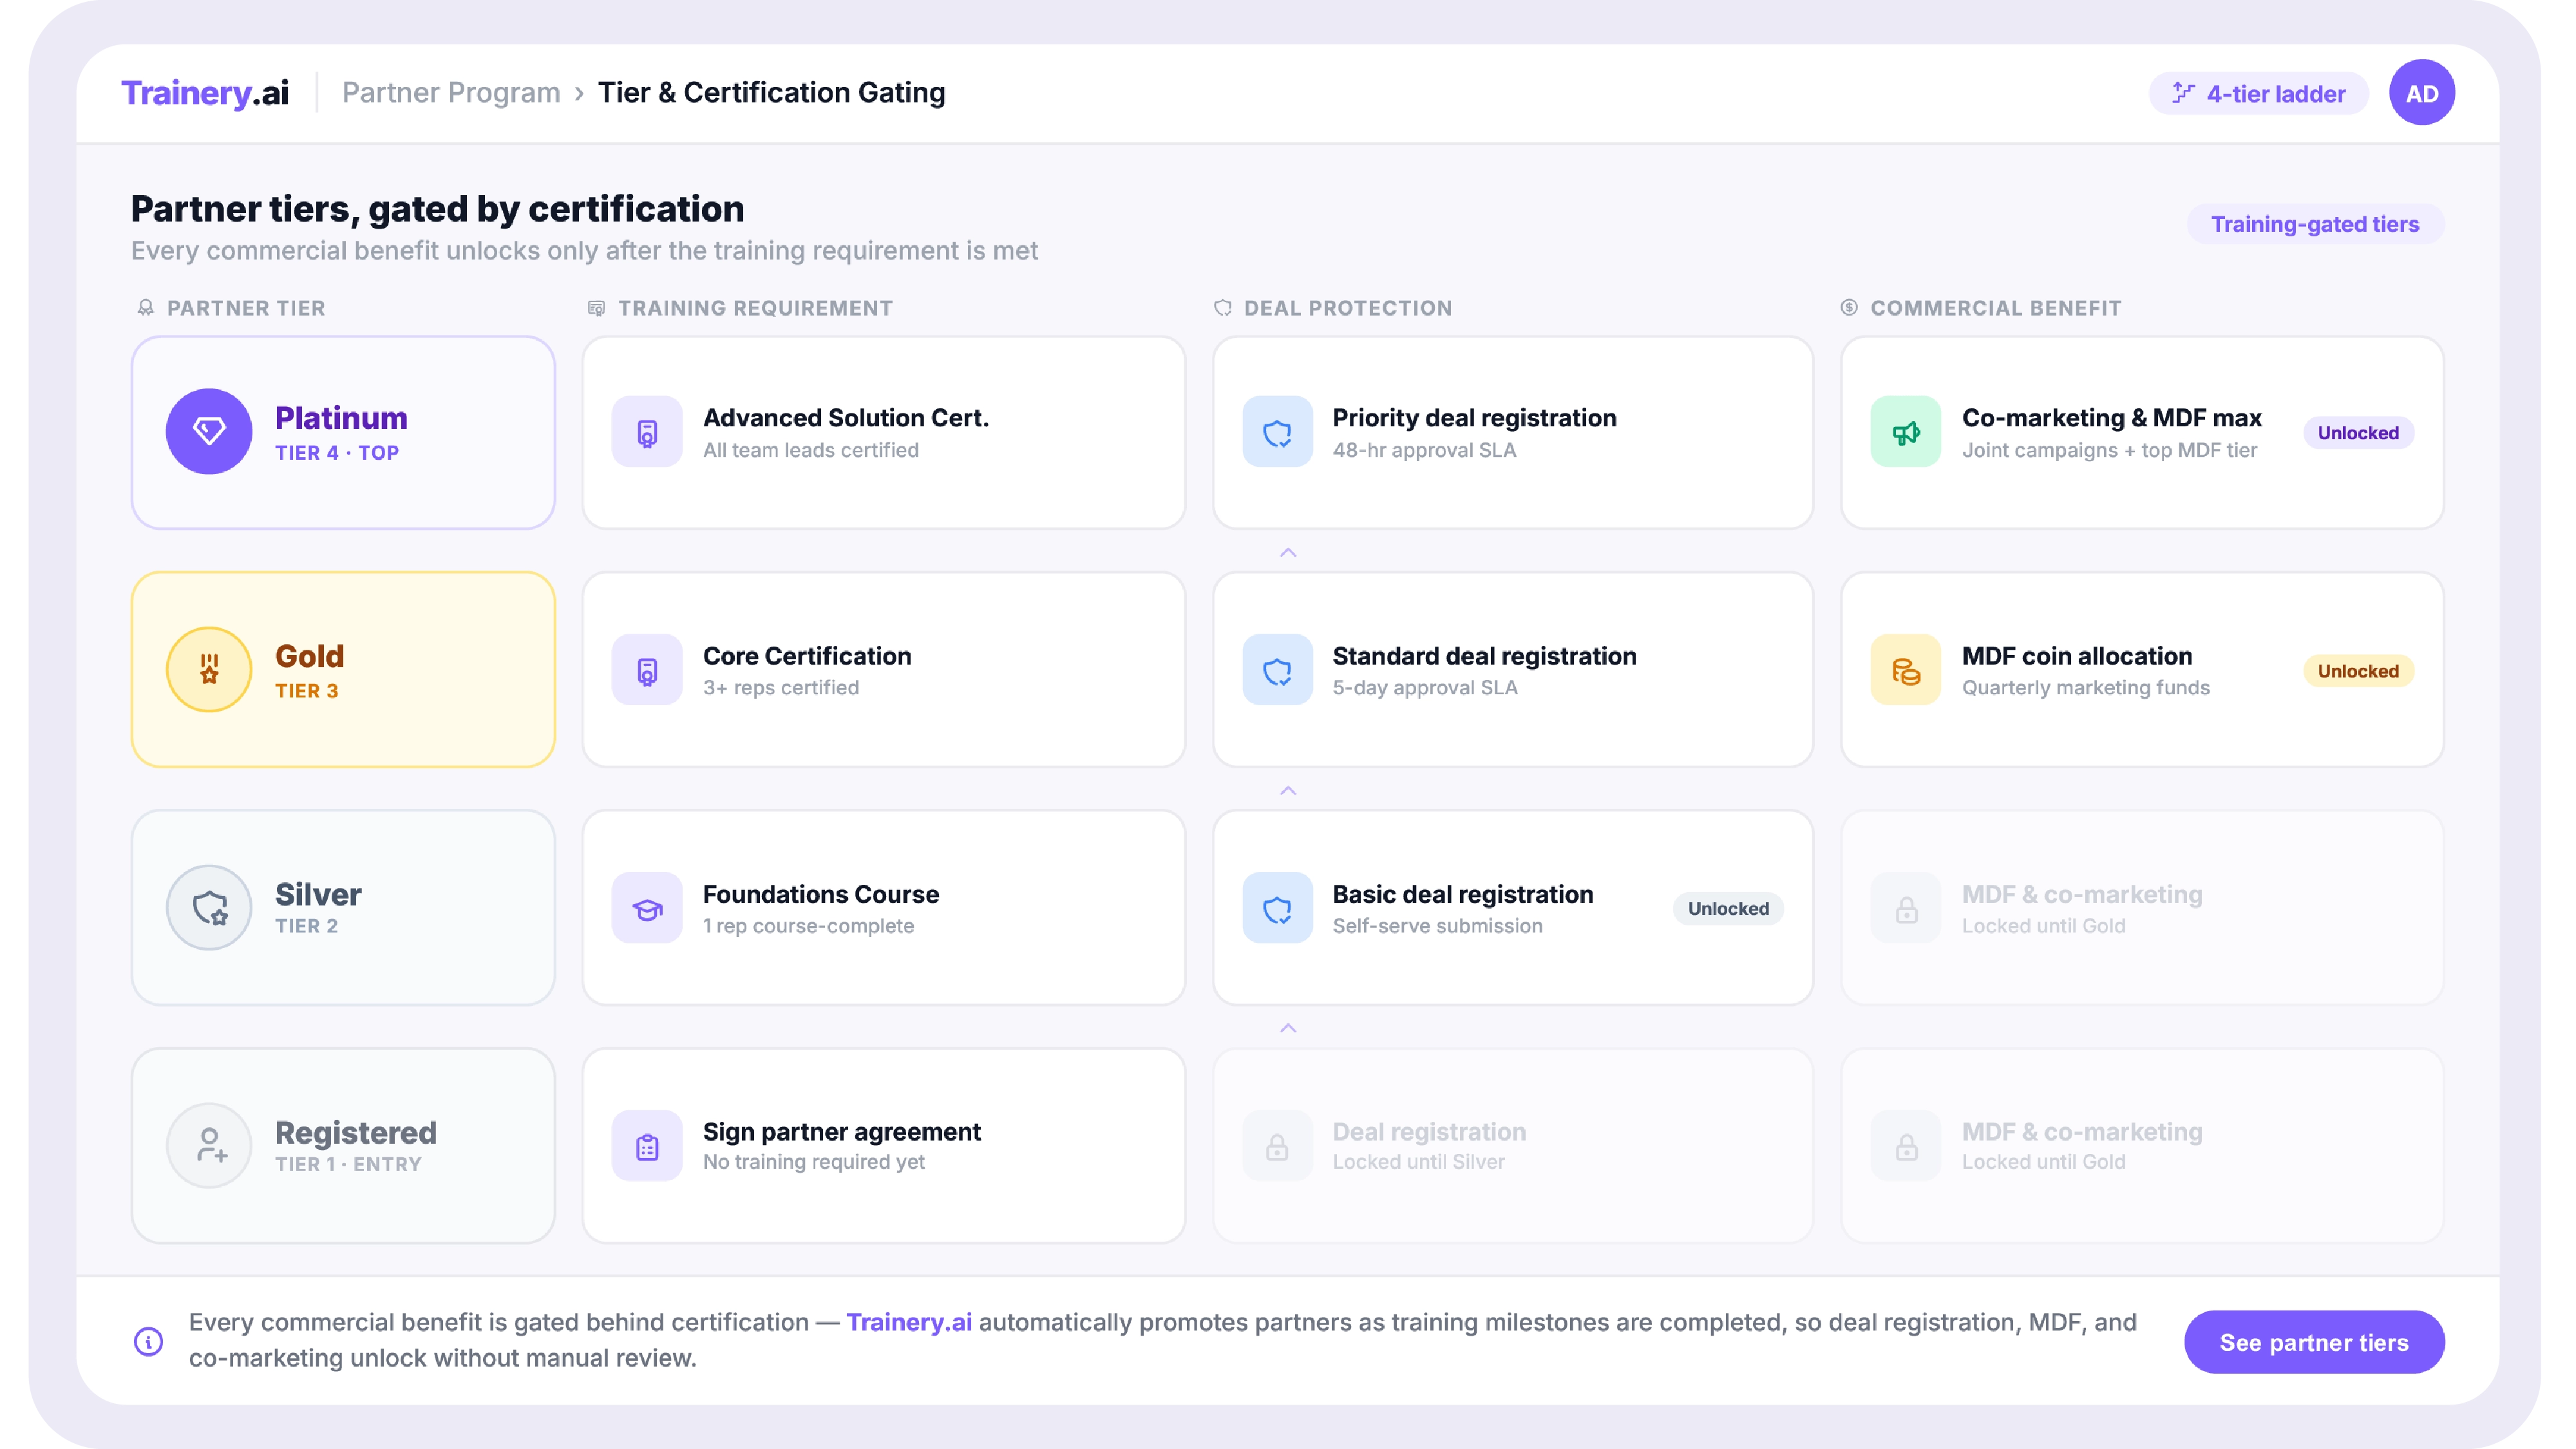Image resolution: width=2576 pixels, height=1449 pixels.
Task: Click the lock icon in Registered's MDF card
Action: tap(1906, 1146)
